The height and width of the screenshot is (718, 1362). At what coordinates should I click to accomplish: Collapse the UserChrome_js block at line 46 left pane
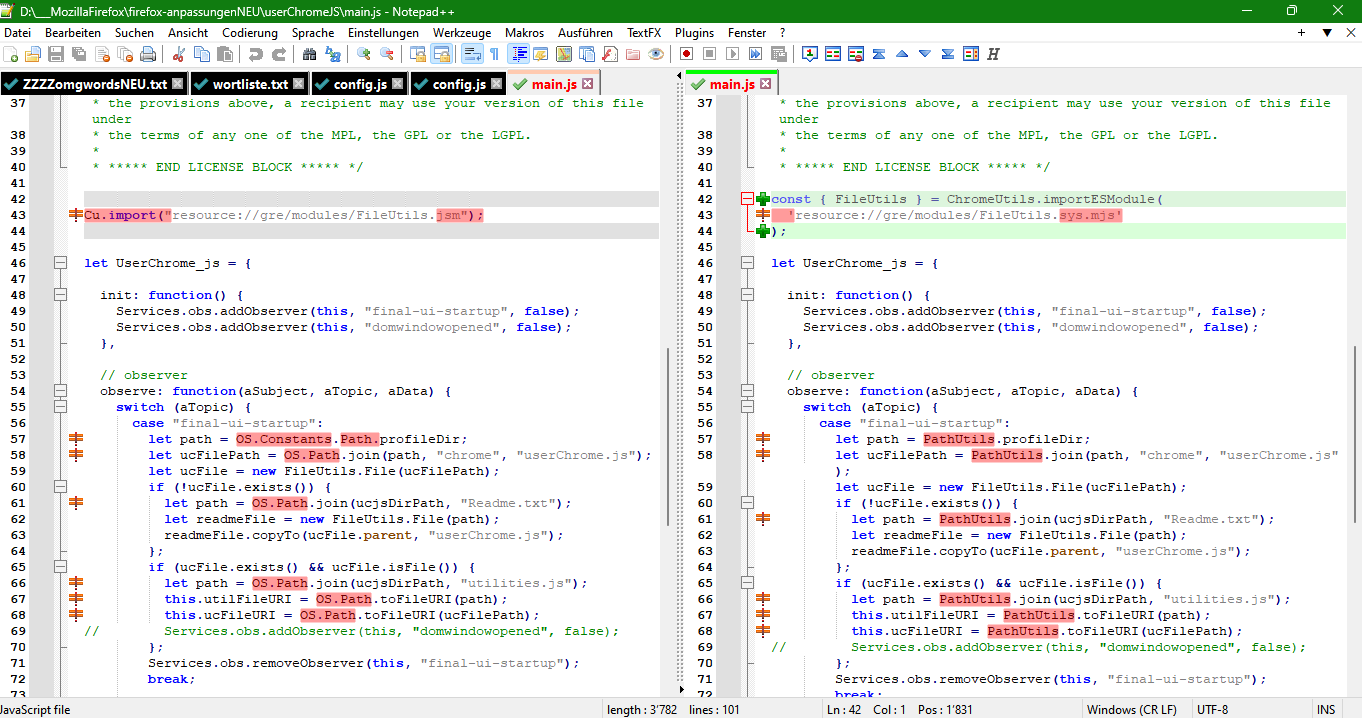pos(60,263)
